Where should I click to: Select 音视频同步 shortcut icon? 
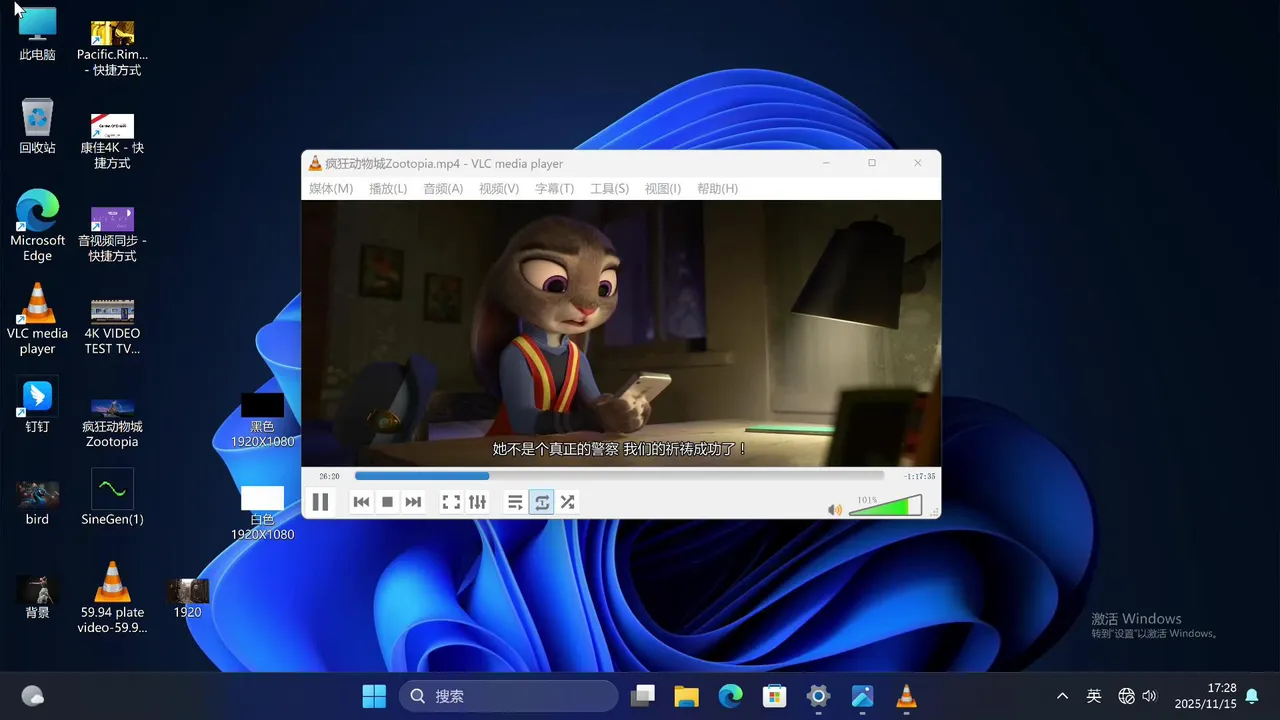pyautogui.click(x=112, y=233)
